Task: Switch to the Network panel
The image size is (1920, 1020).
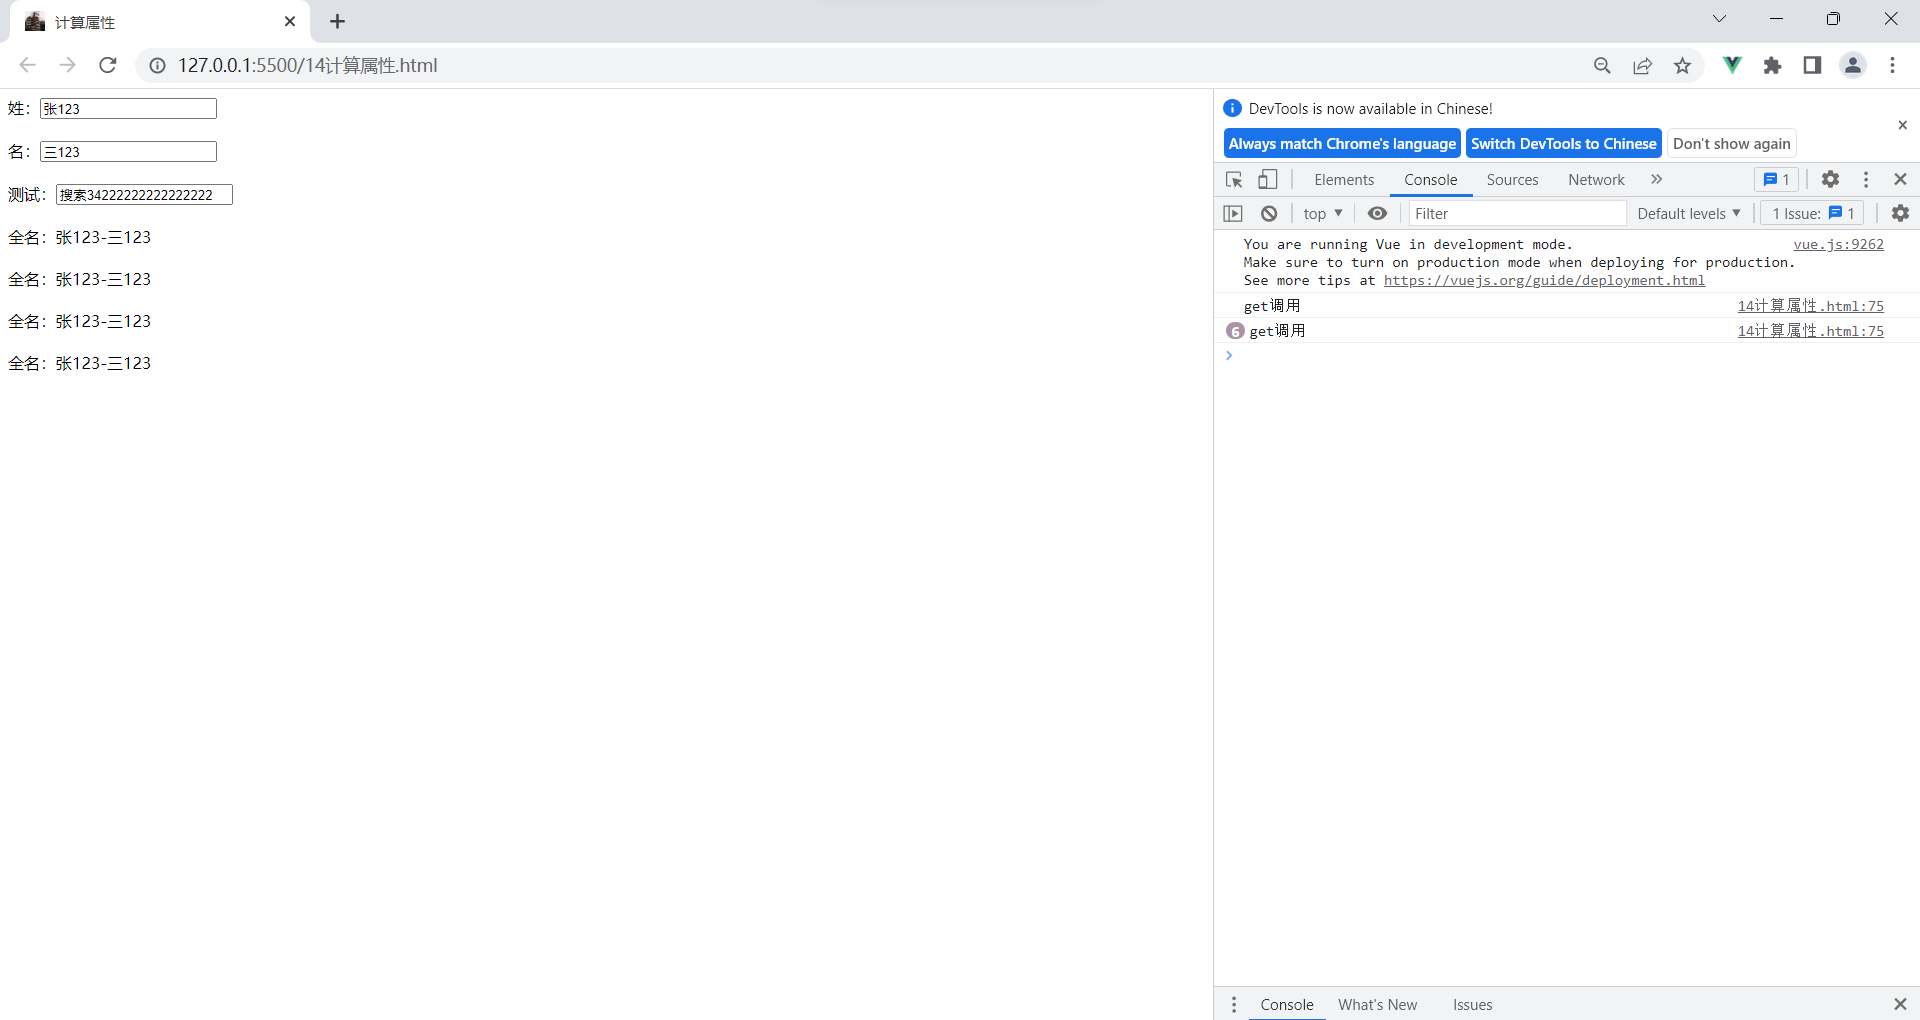Action: [1596, 180]
